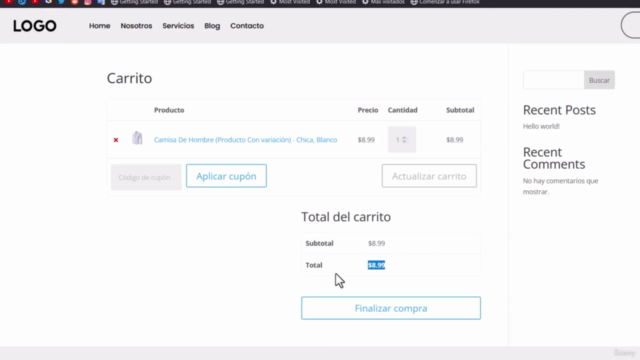Open the 'Hello world!' recent post
640x360 pixels.
541,126
